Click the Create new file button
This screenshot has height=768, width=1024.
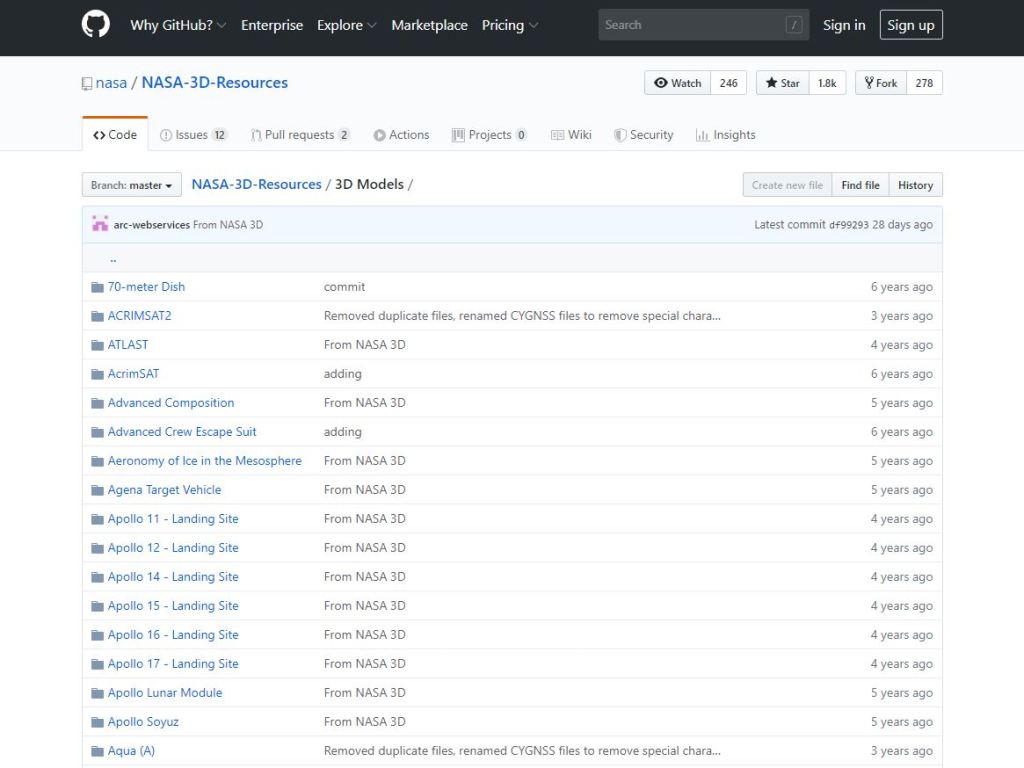(787, 185)
